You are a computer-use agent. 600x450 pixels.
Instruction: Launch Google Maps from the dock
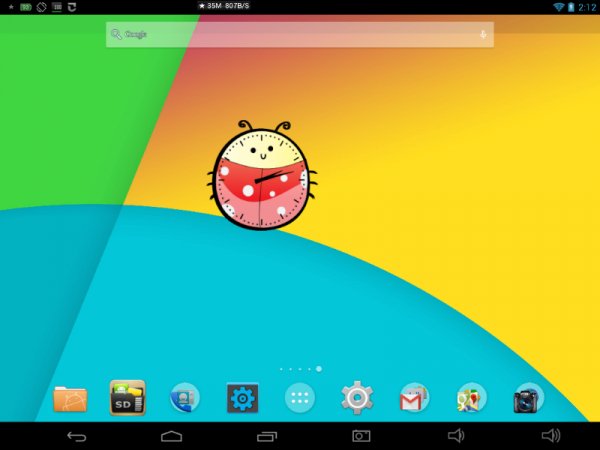pos(471,398)
